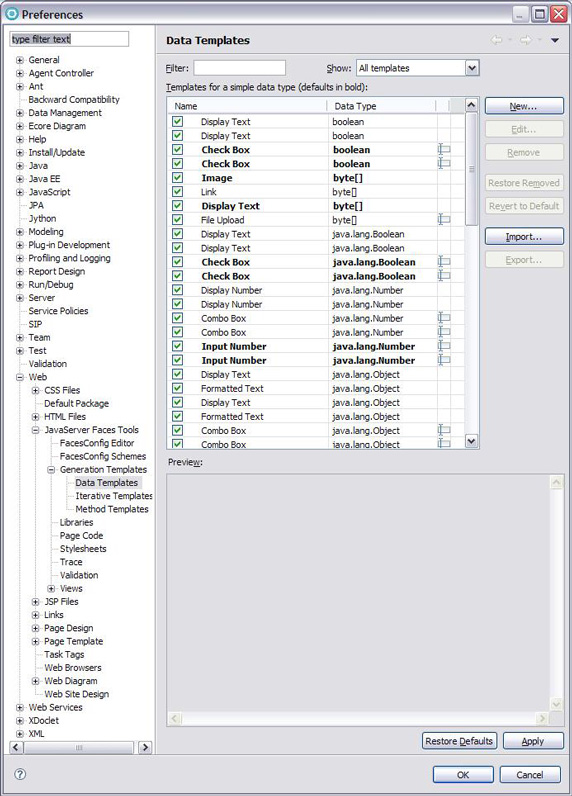572x796 pixels.
Task: Click the Revert to Default button
Action: (524, 206)
